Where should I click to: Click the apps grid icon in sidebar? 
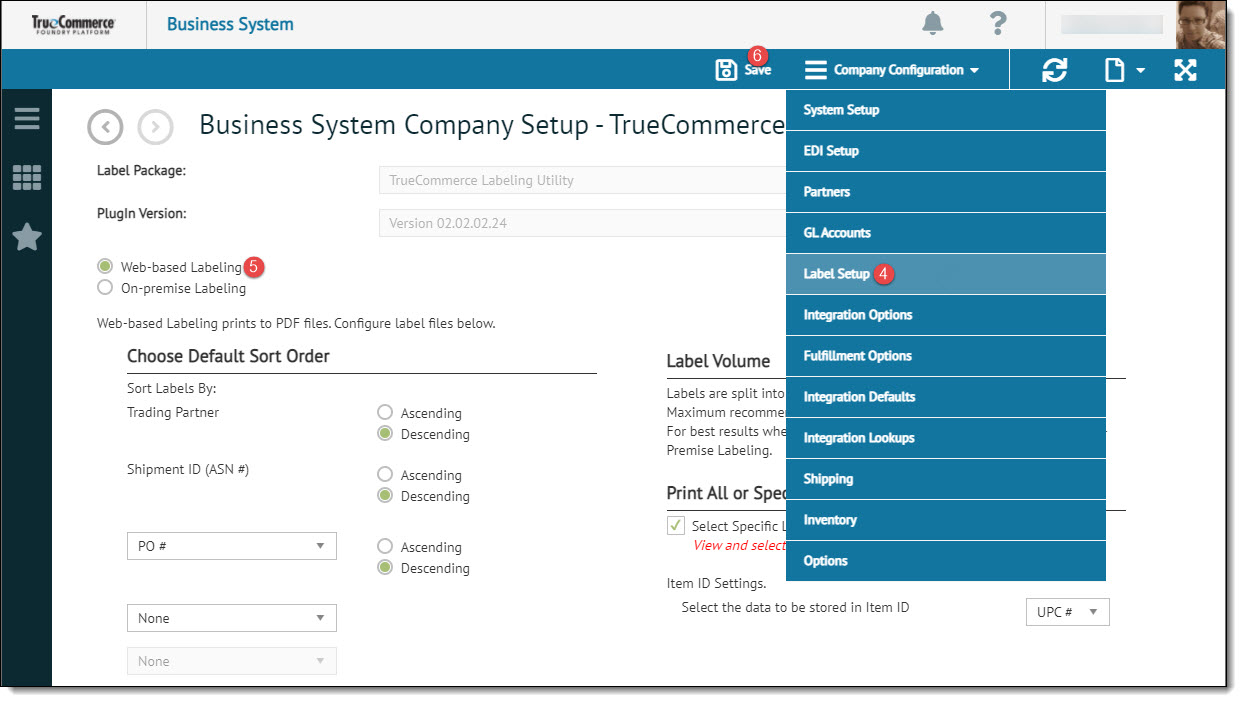(26, 177)
